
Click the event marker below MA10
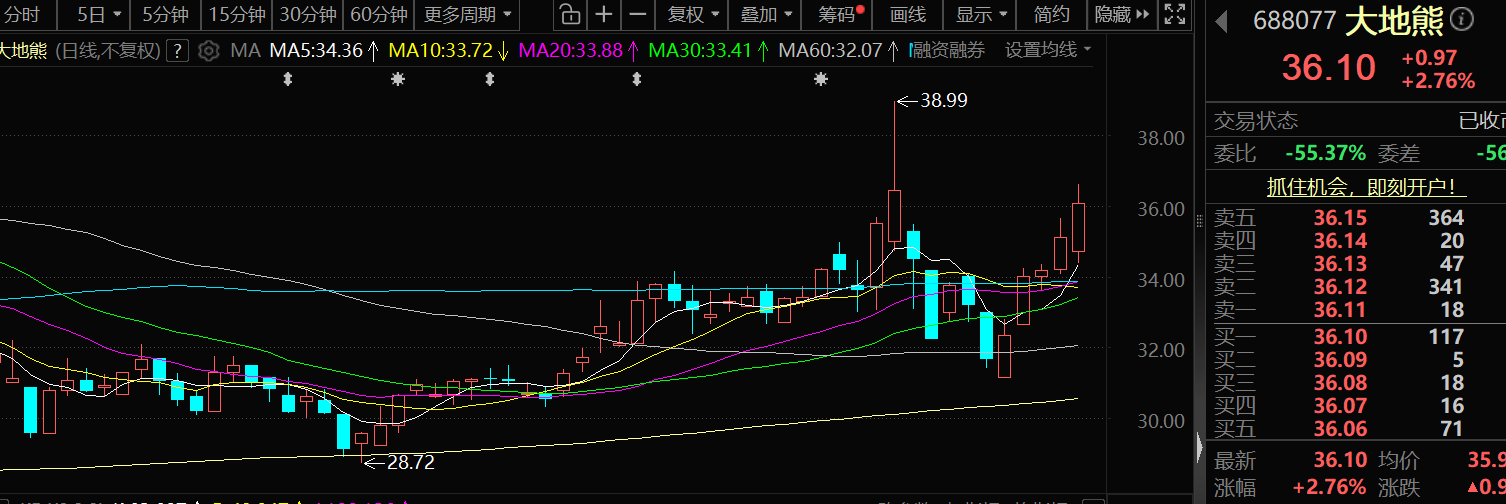coord(398,79)
